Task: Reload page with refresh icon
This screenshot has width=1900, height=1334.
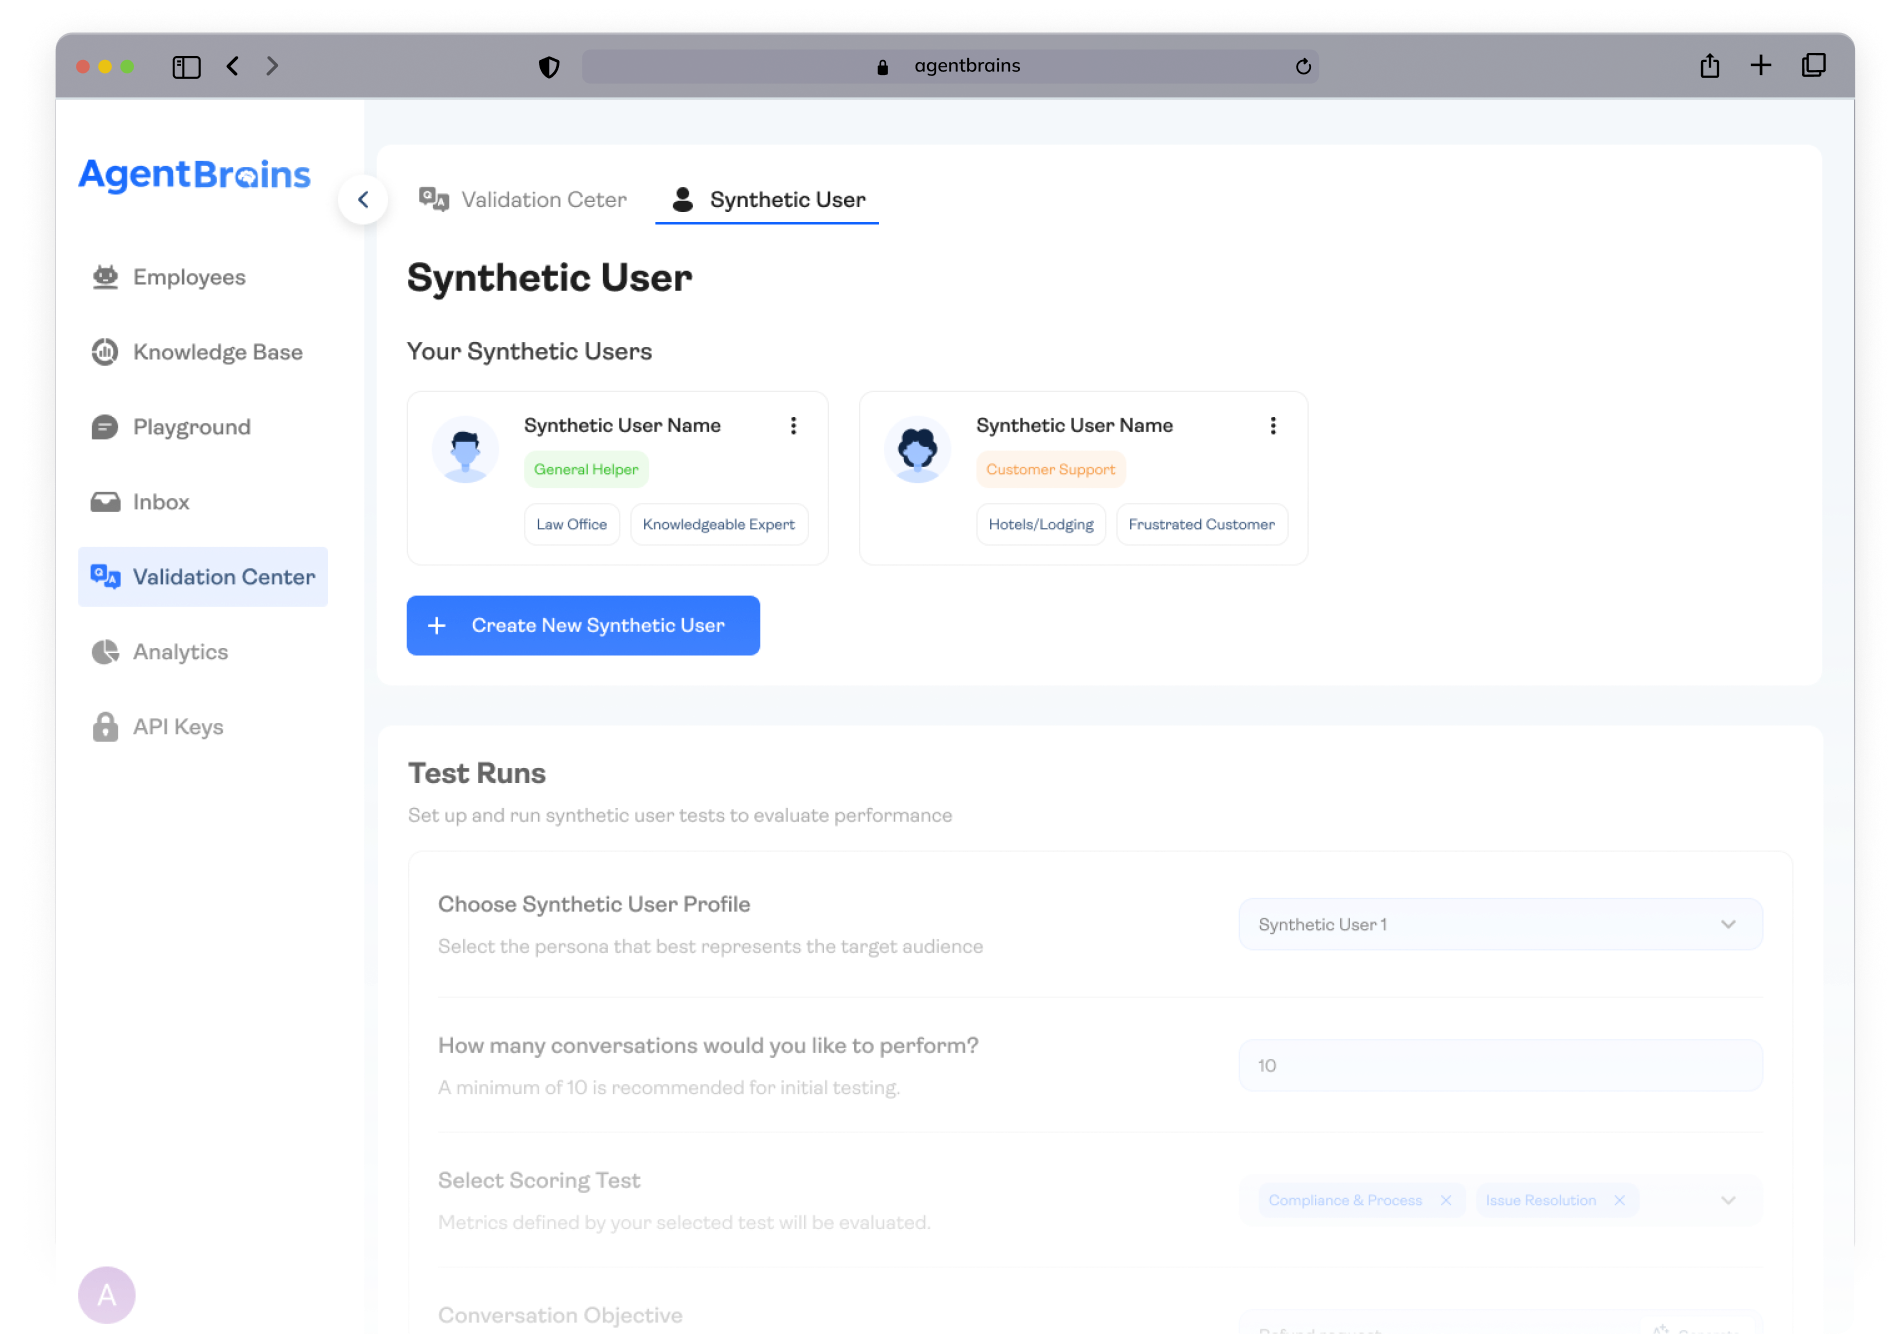Action: 1303,66
